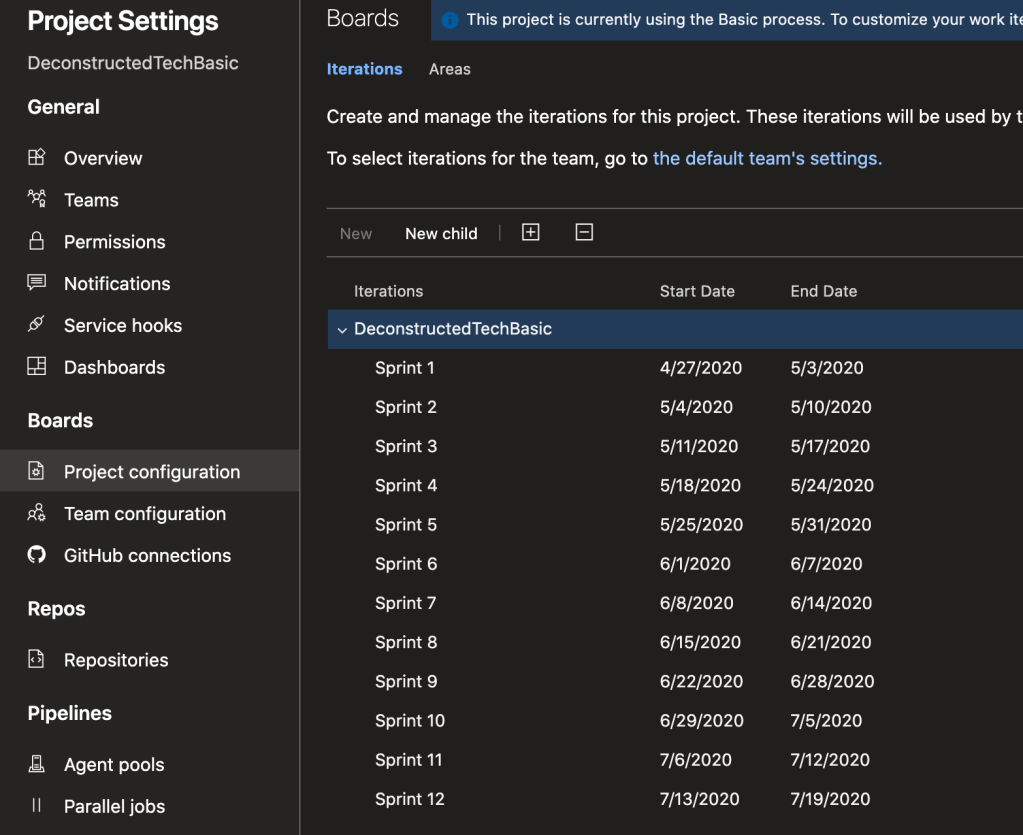Collapse all iterations with minus icon
Image resolution: width=1023 pixels, height=835 pixels.
coord(585,232)
